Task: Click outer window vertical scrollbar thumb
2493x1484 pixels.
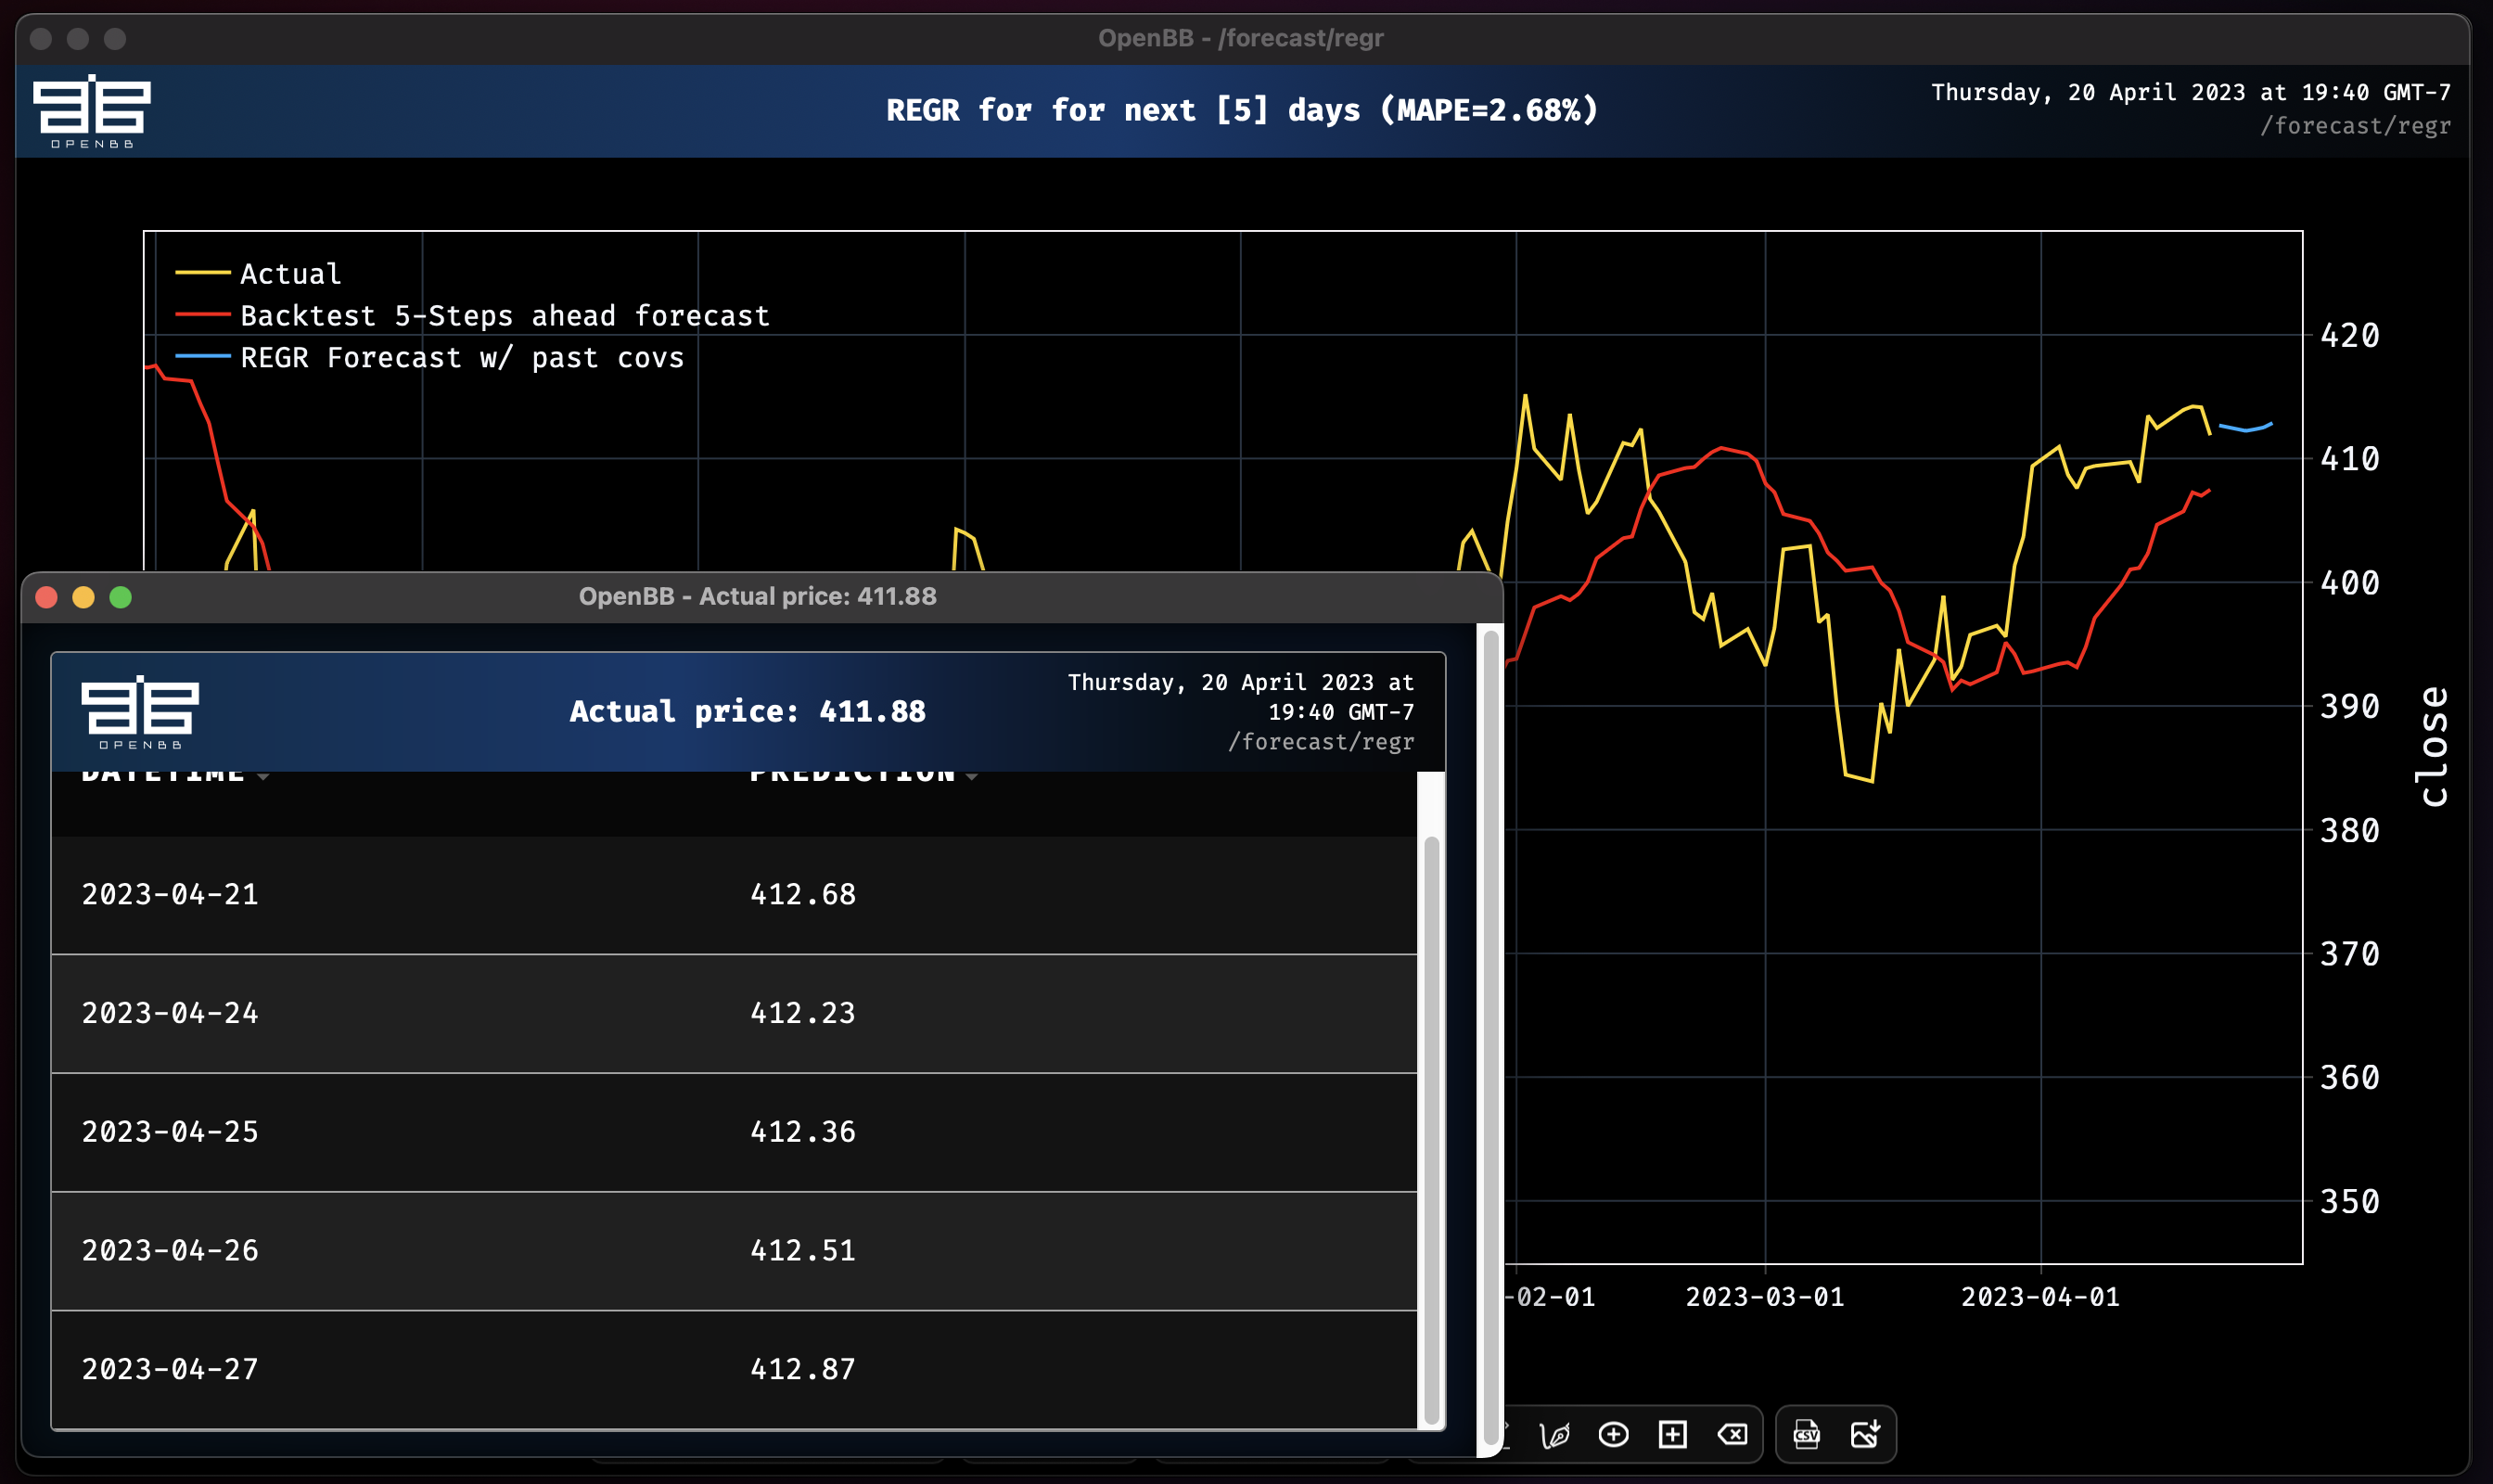Action: point(1490,1036)
